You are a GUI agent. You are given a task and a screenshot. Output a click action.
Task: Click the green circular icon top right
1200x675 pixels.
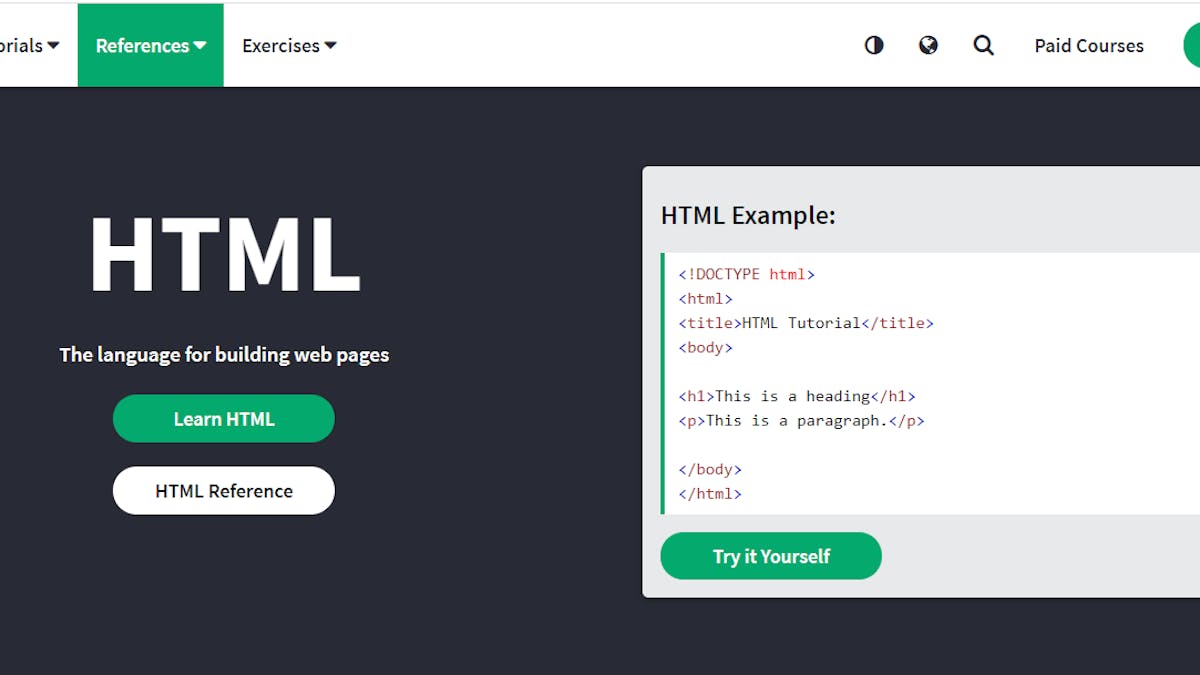1193,45
